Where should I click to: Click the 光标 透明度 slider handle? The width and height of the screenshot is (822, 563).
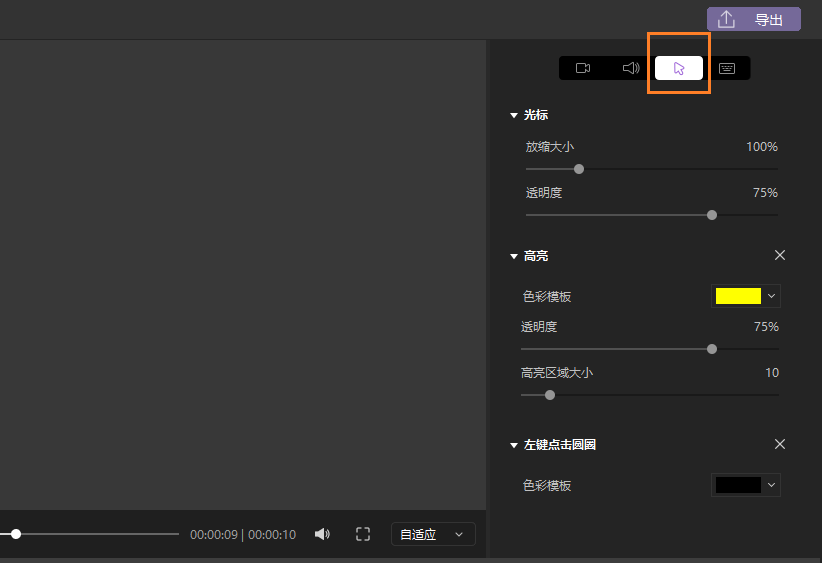[x=712, y=215]
